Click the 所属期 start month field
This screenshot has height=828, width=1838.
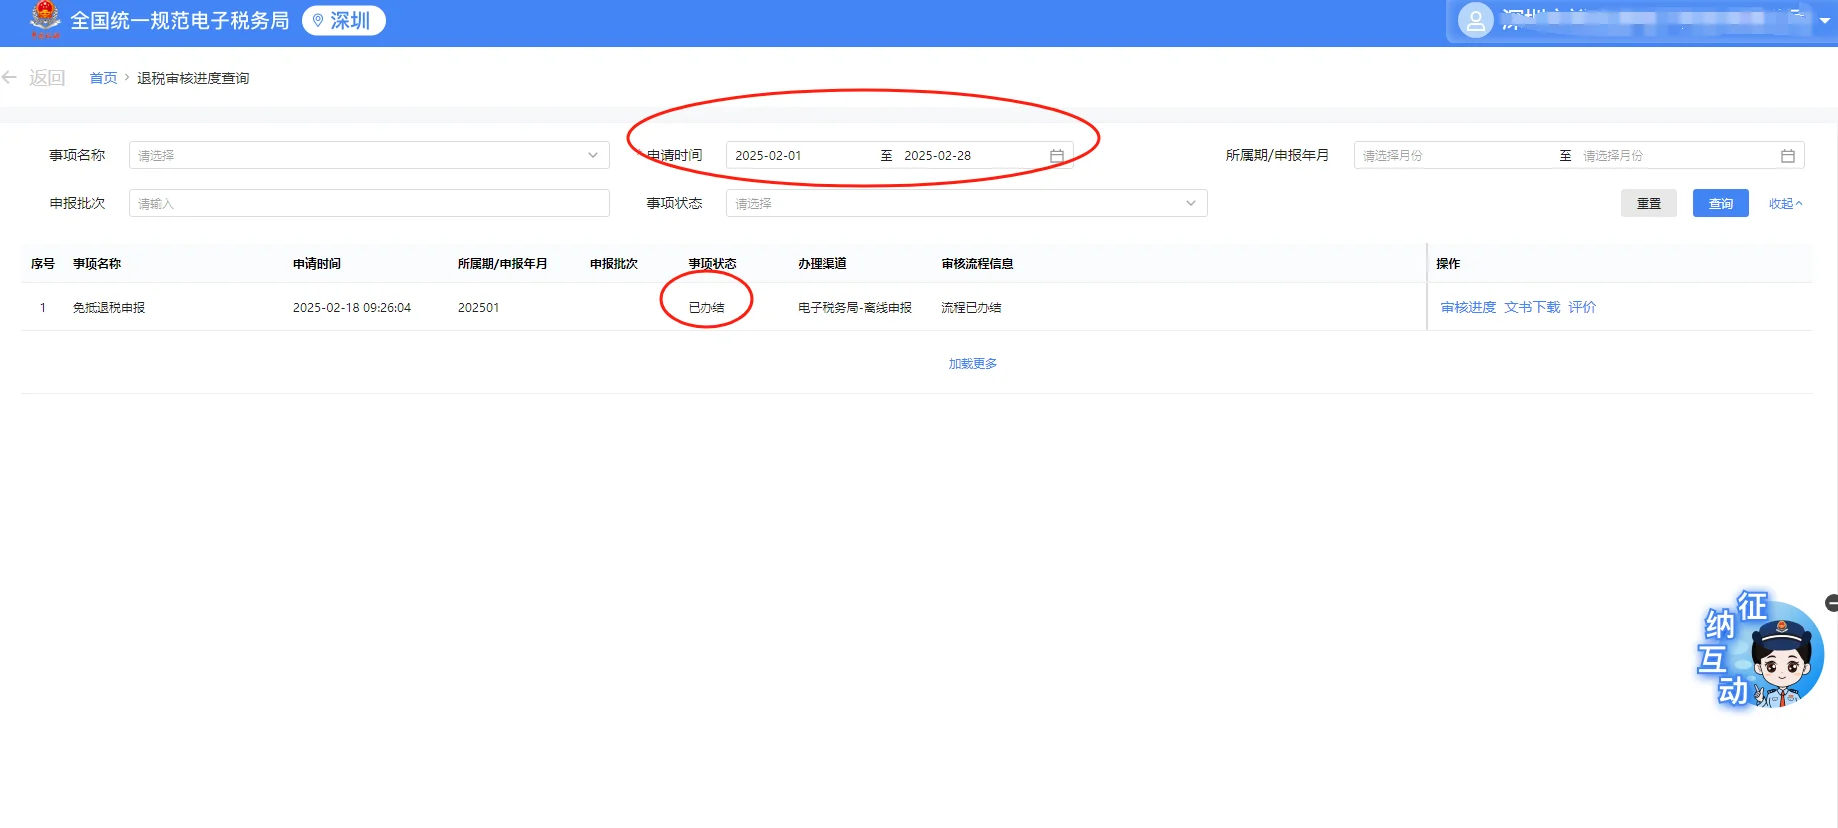point(1392,156)
